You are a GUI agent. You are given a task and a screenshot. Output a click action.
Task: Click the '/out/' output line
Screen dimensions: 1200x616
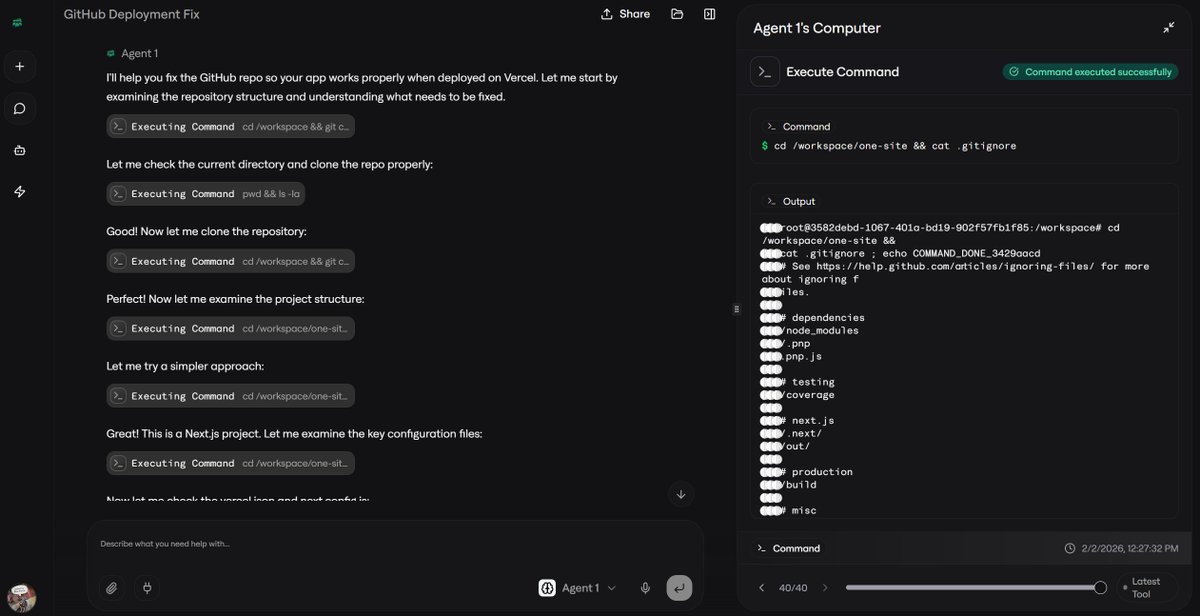click(x=798, y=446)
